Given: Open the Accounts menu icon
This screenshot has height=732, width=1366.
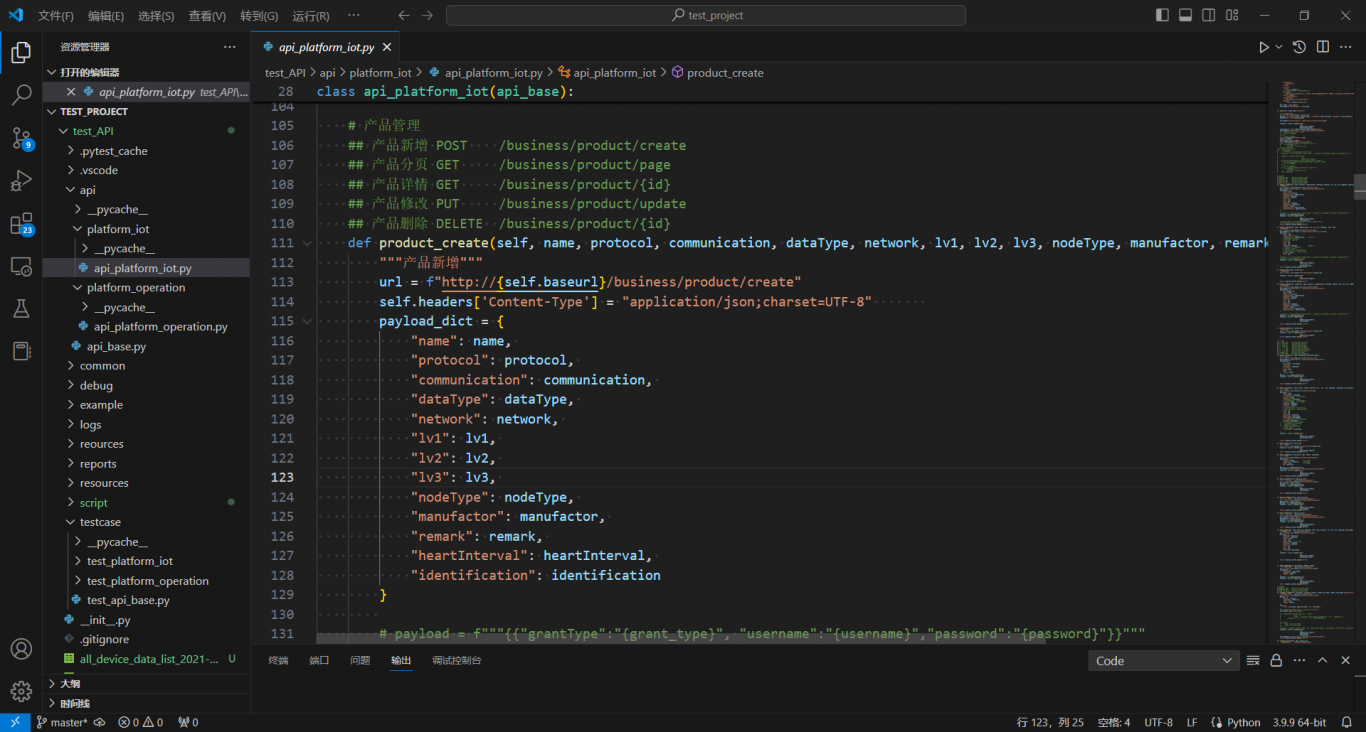Looking at the screenshot, I should coord(21,649).
